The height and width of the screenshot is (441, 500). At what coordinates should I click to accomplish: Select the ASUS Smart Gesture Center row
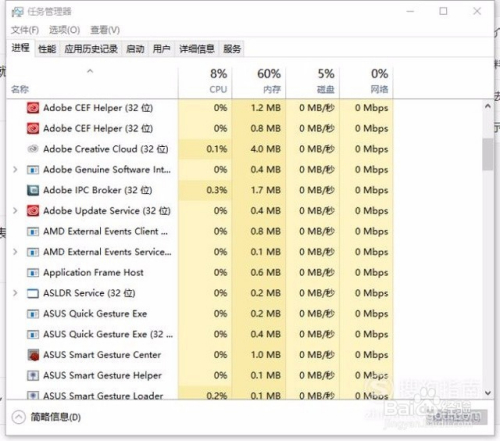click(x=200, y=355)
